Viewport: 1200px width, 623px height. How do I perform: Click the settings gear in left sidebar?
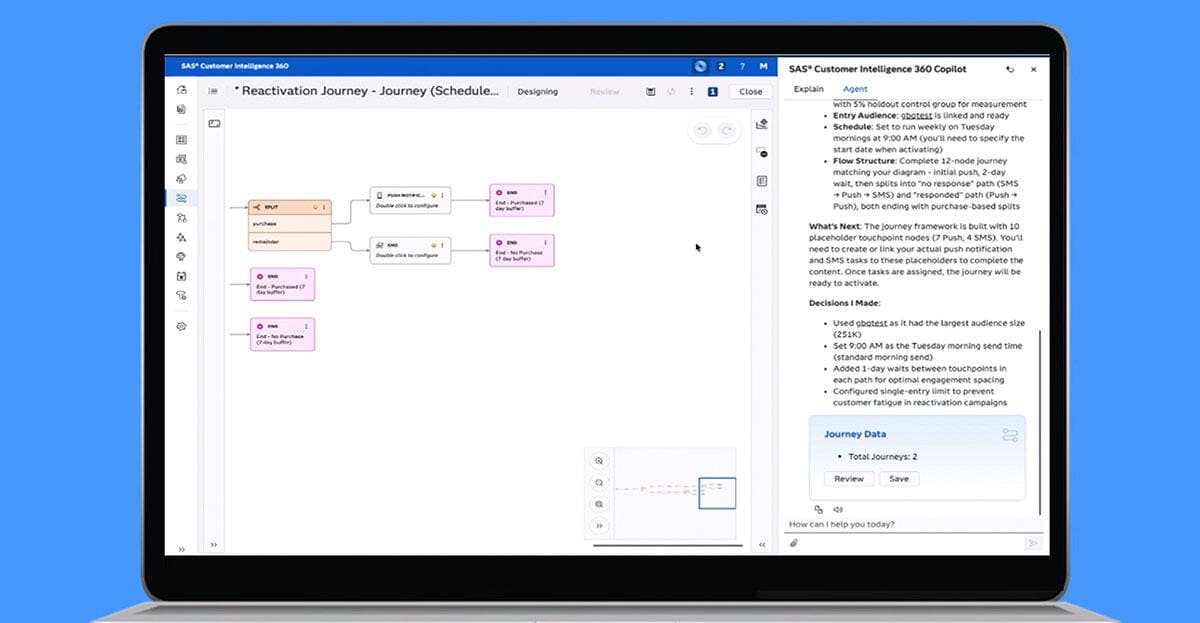click(181, 326)
